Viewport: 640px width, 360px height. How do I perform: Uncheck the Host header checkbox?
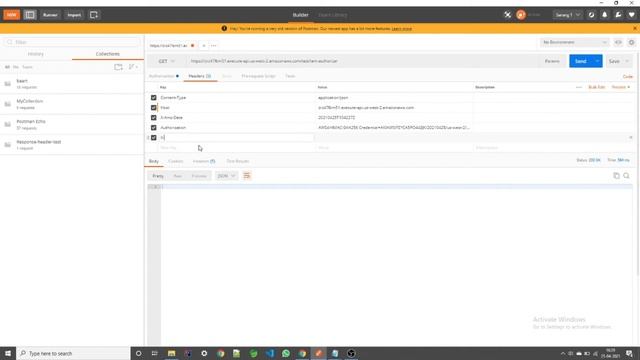pyautogui.click(x=153, y=108)
